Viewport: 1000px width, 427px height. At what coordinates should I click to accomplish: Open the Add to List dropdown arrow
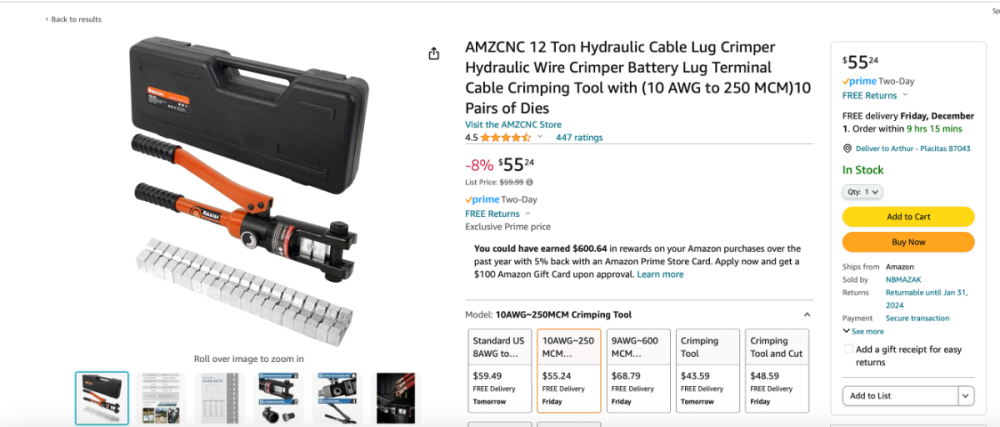(964, 396)
